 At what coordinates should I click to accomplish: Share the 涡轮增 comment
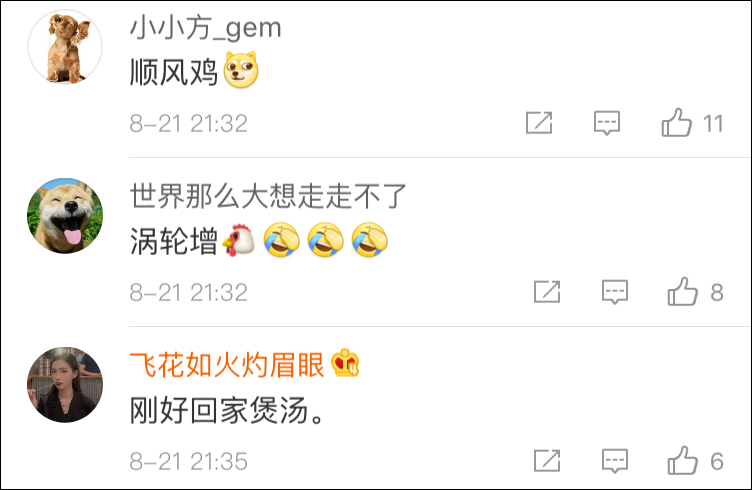click(x=547, y=292)
